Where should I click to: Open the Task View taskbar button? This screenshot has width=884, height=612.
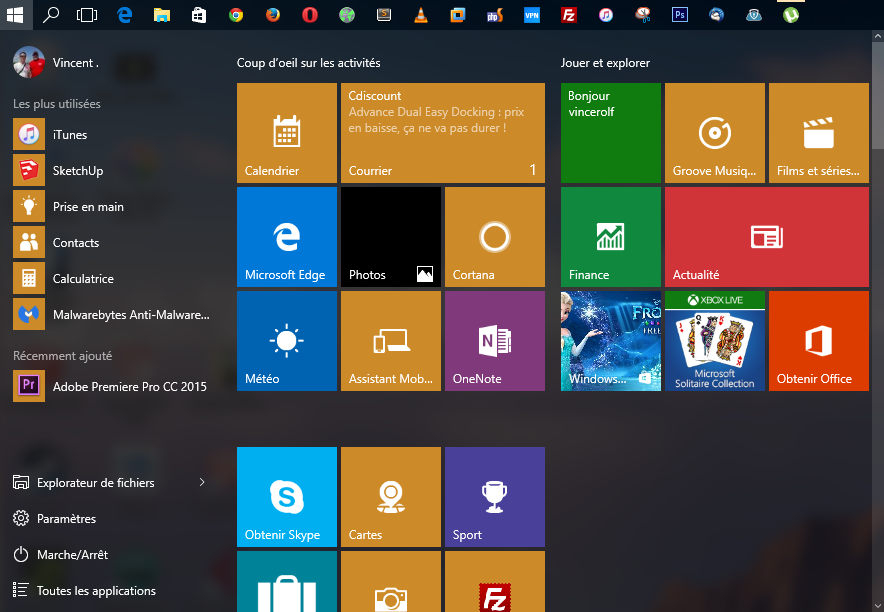pos(87,15)
